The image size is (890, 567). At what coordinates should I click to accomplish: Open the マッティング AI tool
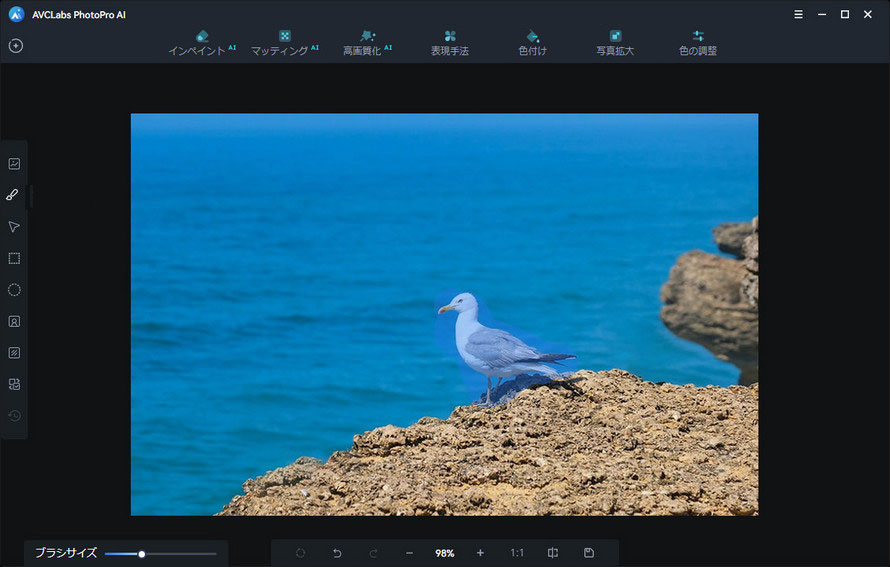[284, 43]
